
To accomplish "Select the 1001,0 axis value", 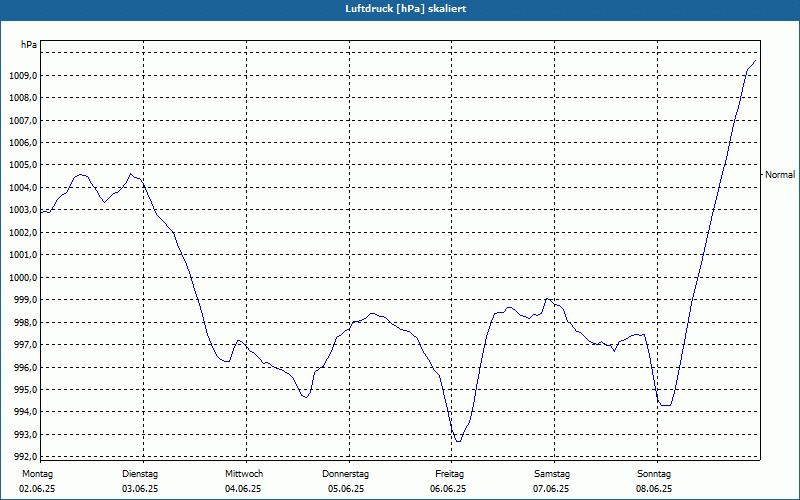I will pos(23,255).
